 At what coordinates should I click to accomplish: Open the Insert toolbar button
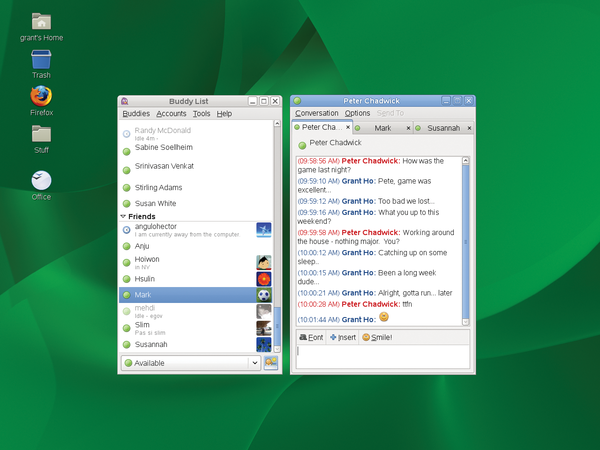coord(343,338)
